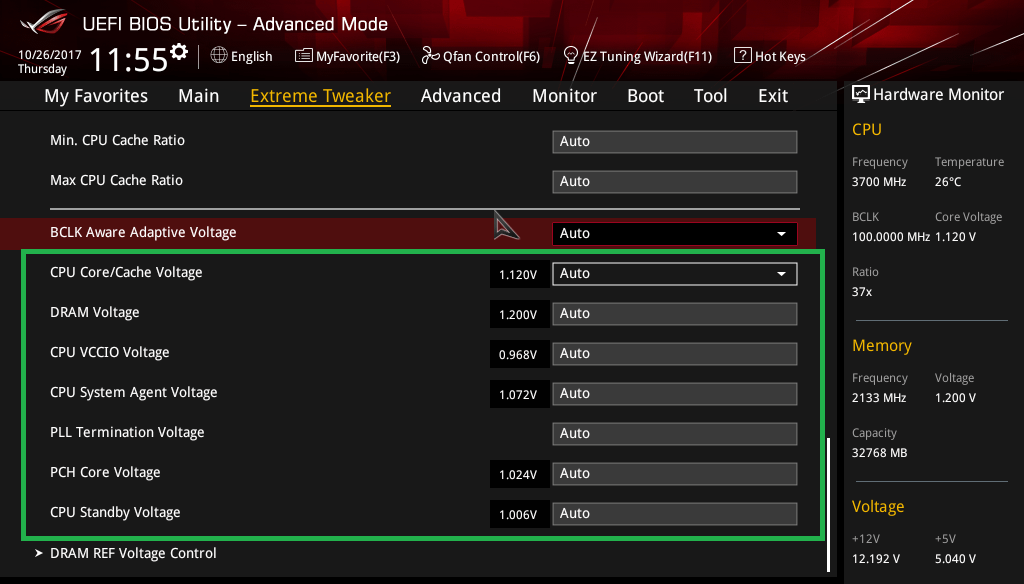This screenshot has height=584, width=1024.
Task: Click the 32768 MB memory capacity value
Action: pos(880,453)
